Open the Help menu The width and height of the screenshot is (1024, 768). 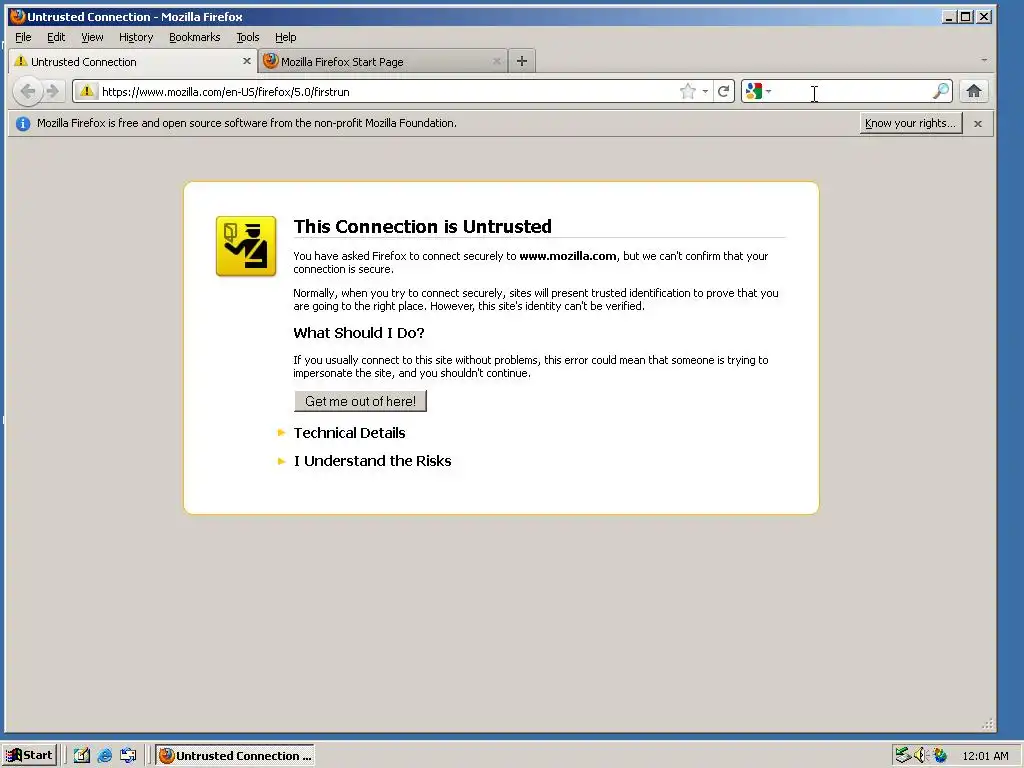[285, 37]
